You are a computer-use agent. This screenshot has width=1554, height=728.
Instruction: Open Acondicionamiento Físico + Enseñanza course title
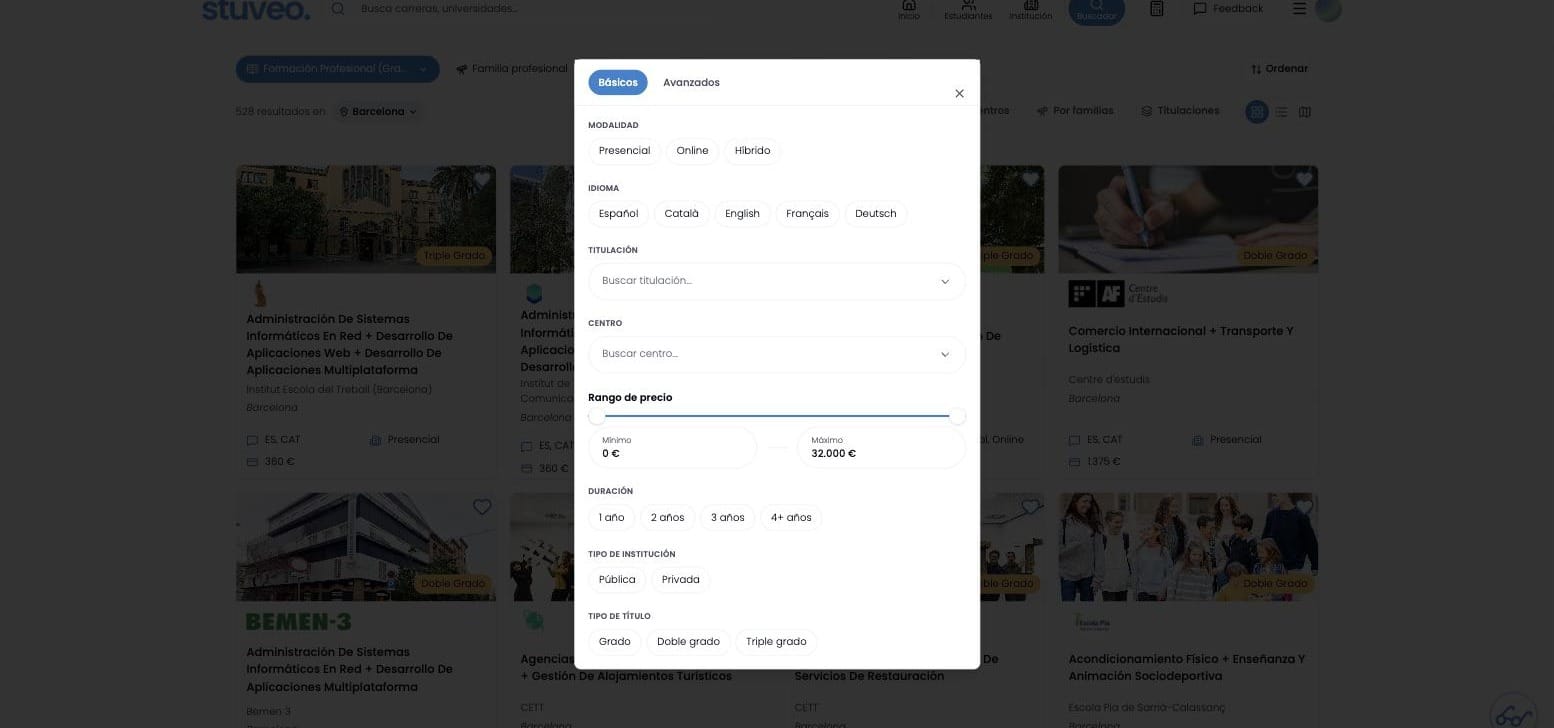1186,668
